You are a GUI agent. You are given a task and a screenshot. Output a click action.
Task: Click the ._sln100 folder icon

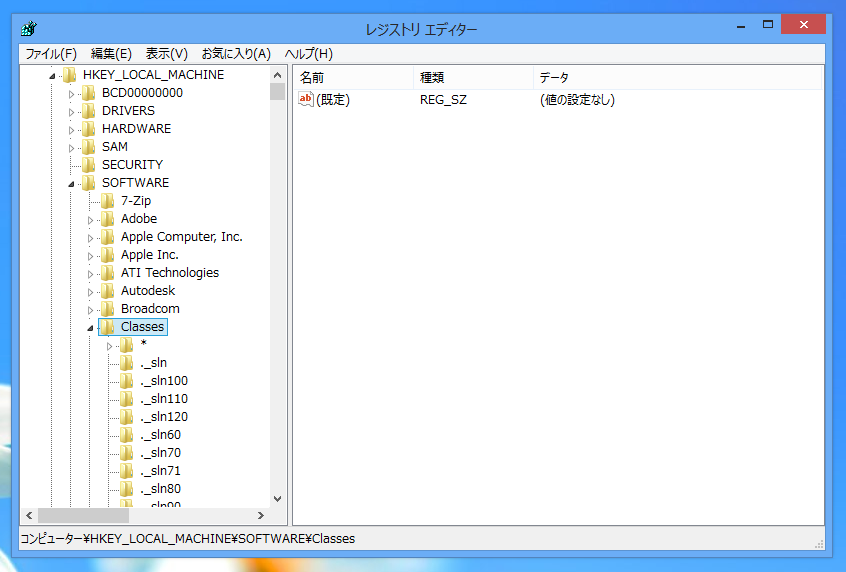click(x=126, y=380)
